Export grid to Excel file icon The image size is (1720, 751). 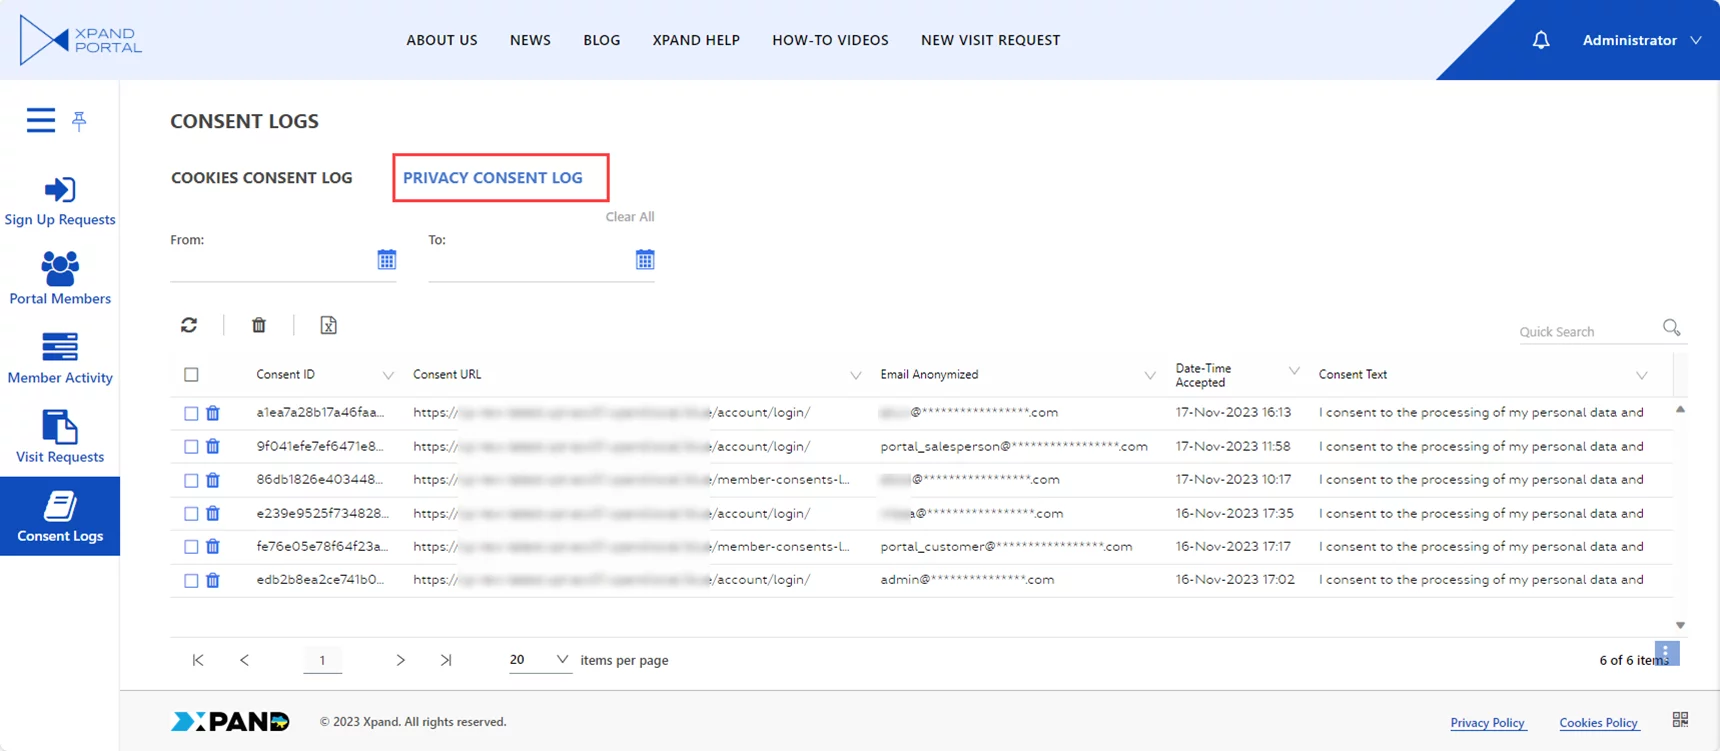(328, 325)
